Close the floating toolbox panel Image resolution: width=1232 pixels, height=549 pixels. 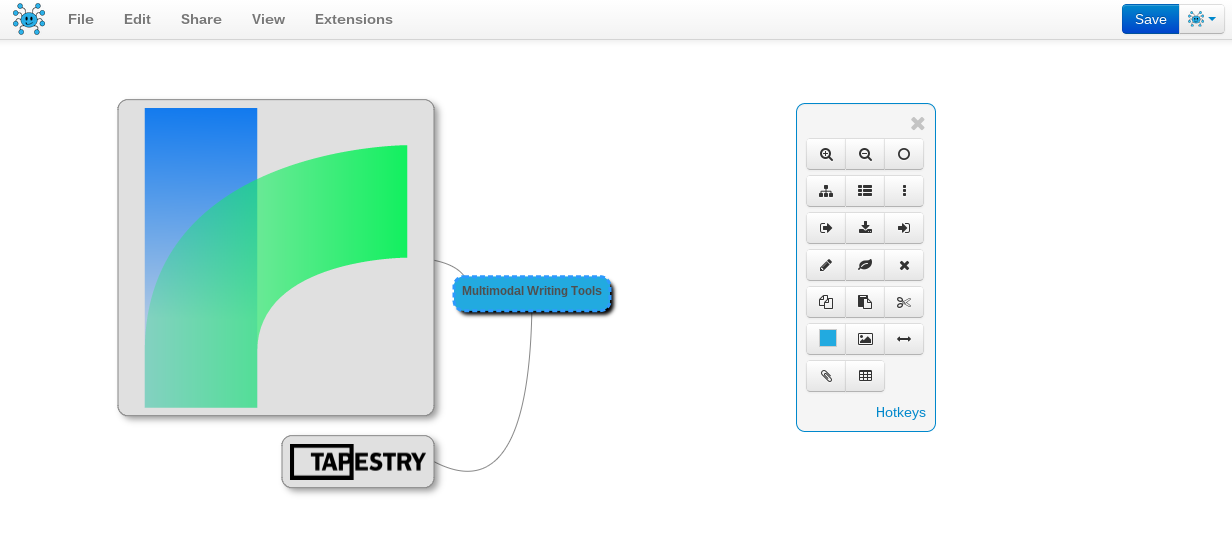(x=917, y=124)
